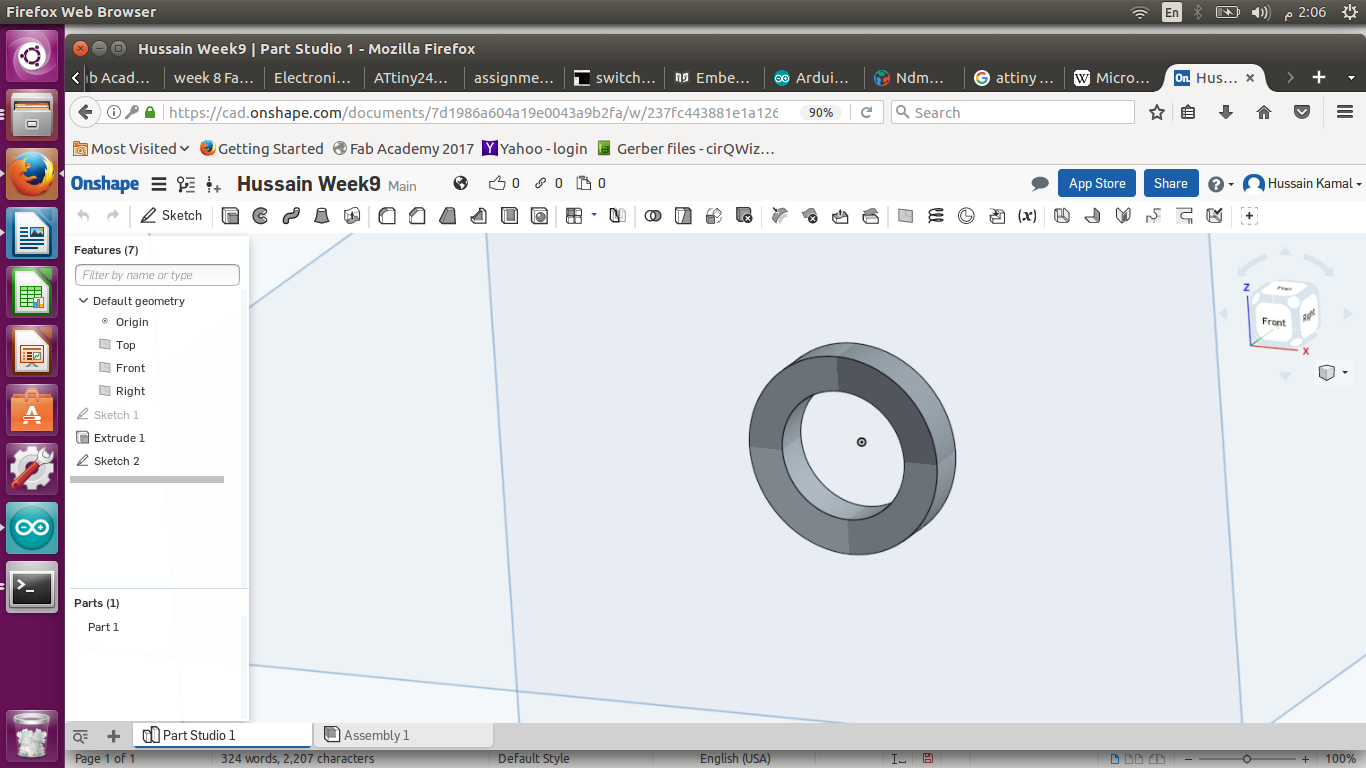Click the Front face of view cube
Image resolution: width=1366 pixels, height=768 pixels.
tap(1273, 321)
